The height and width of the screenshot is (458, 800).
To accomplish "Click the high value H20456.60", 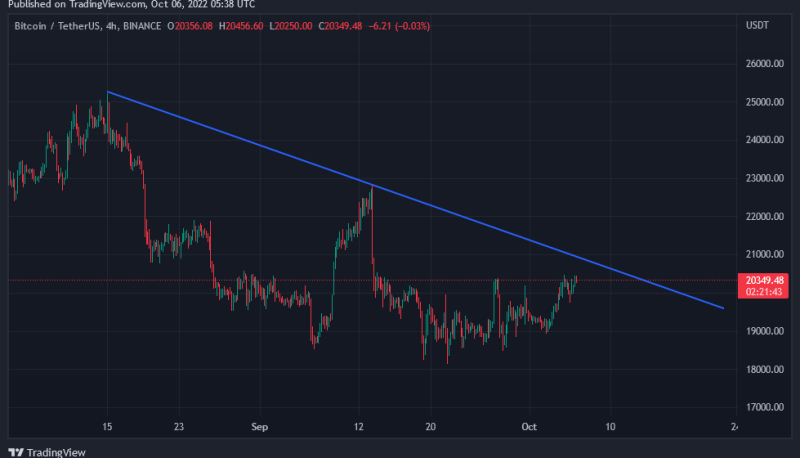I will (x=241, y=26).
